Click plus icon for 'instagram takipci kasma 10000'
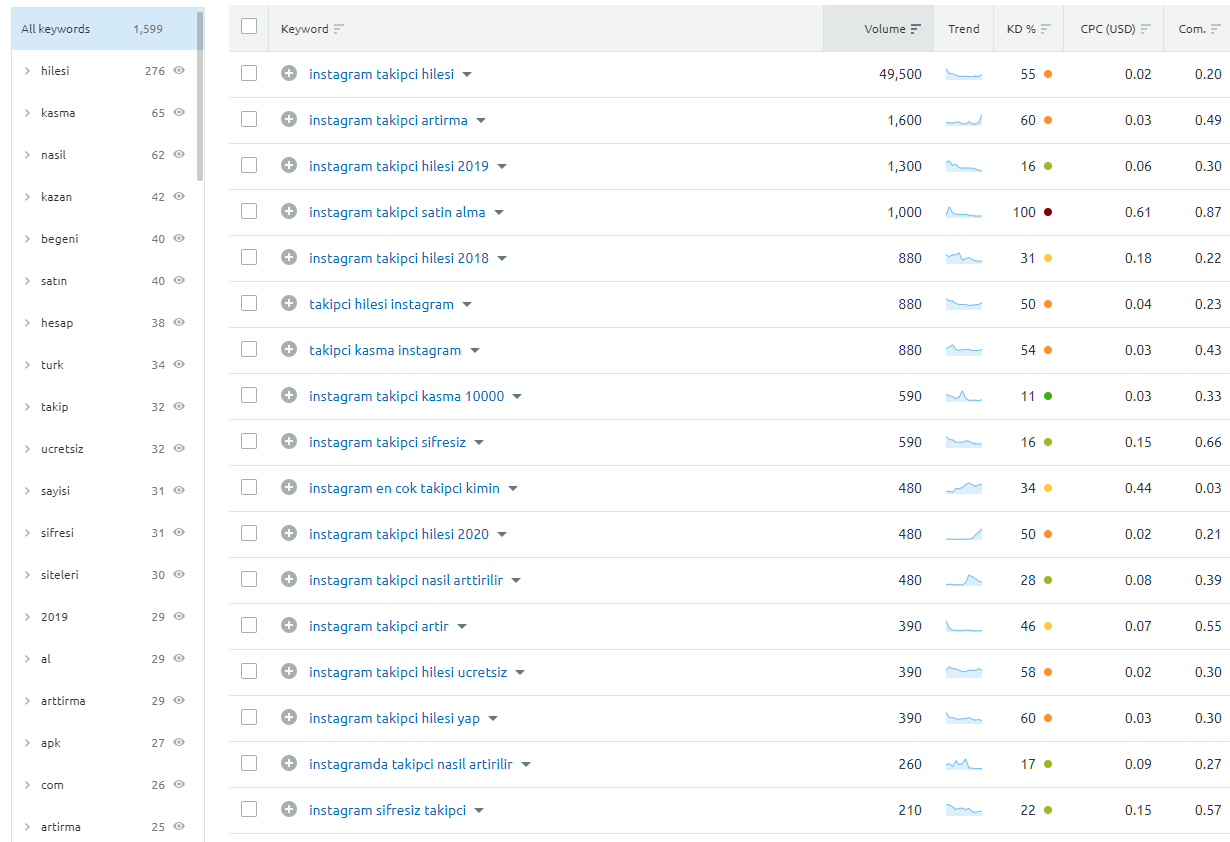This screenshot has width=1230, height=842. pyautogui.click(x=289, y=396)
